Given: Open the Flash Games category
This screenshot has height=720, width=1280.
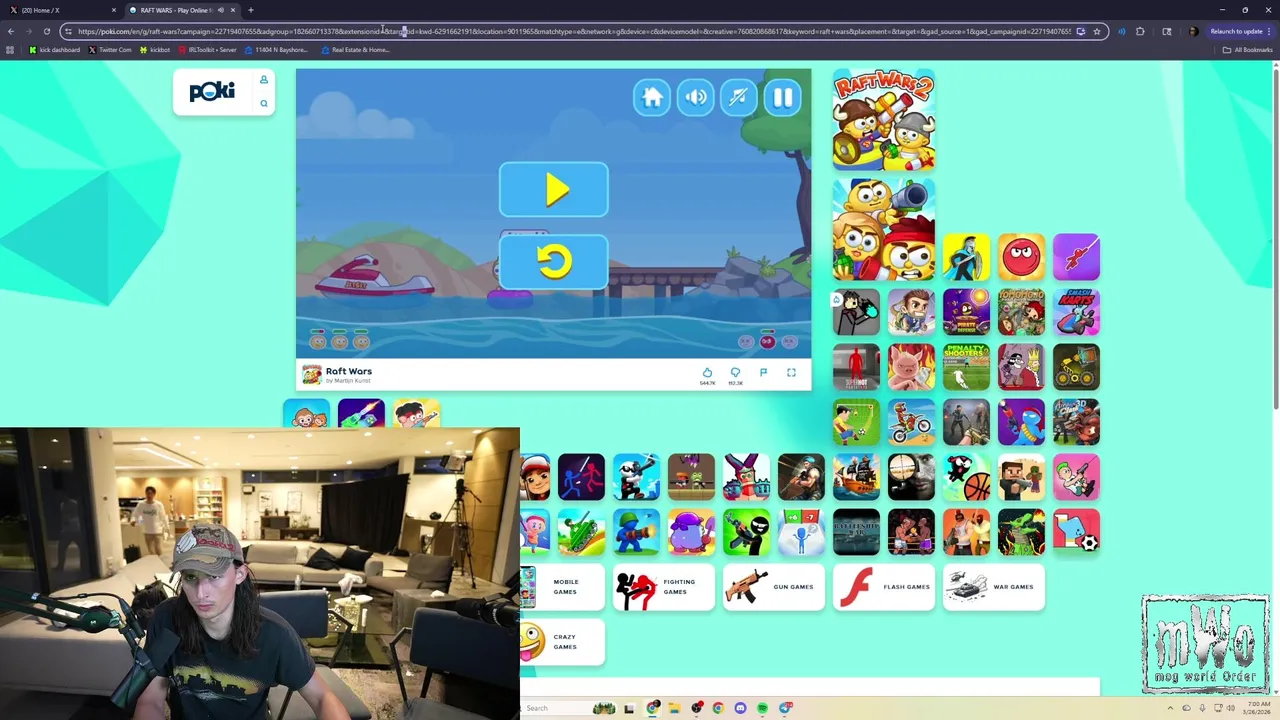Looking at the screenshot, I should (884, 587).
